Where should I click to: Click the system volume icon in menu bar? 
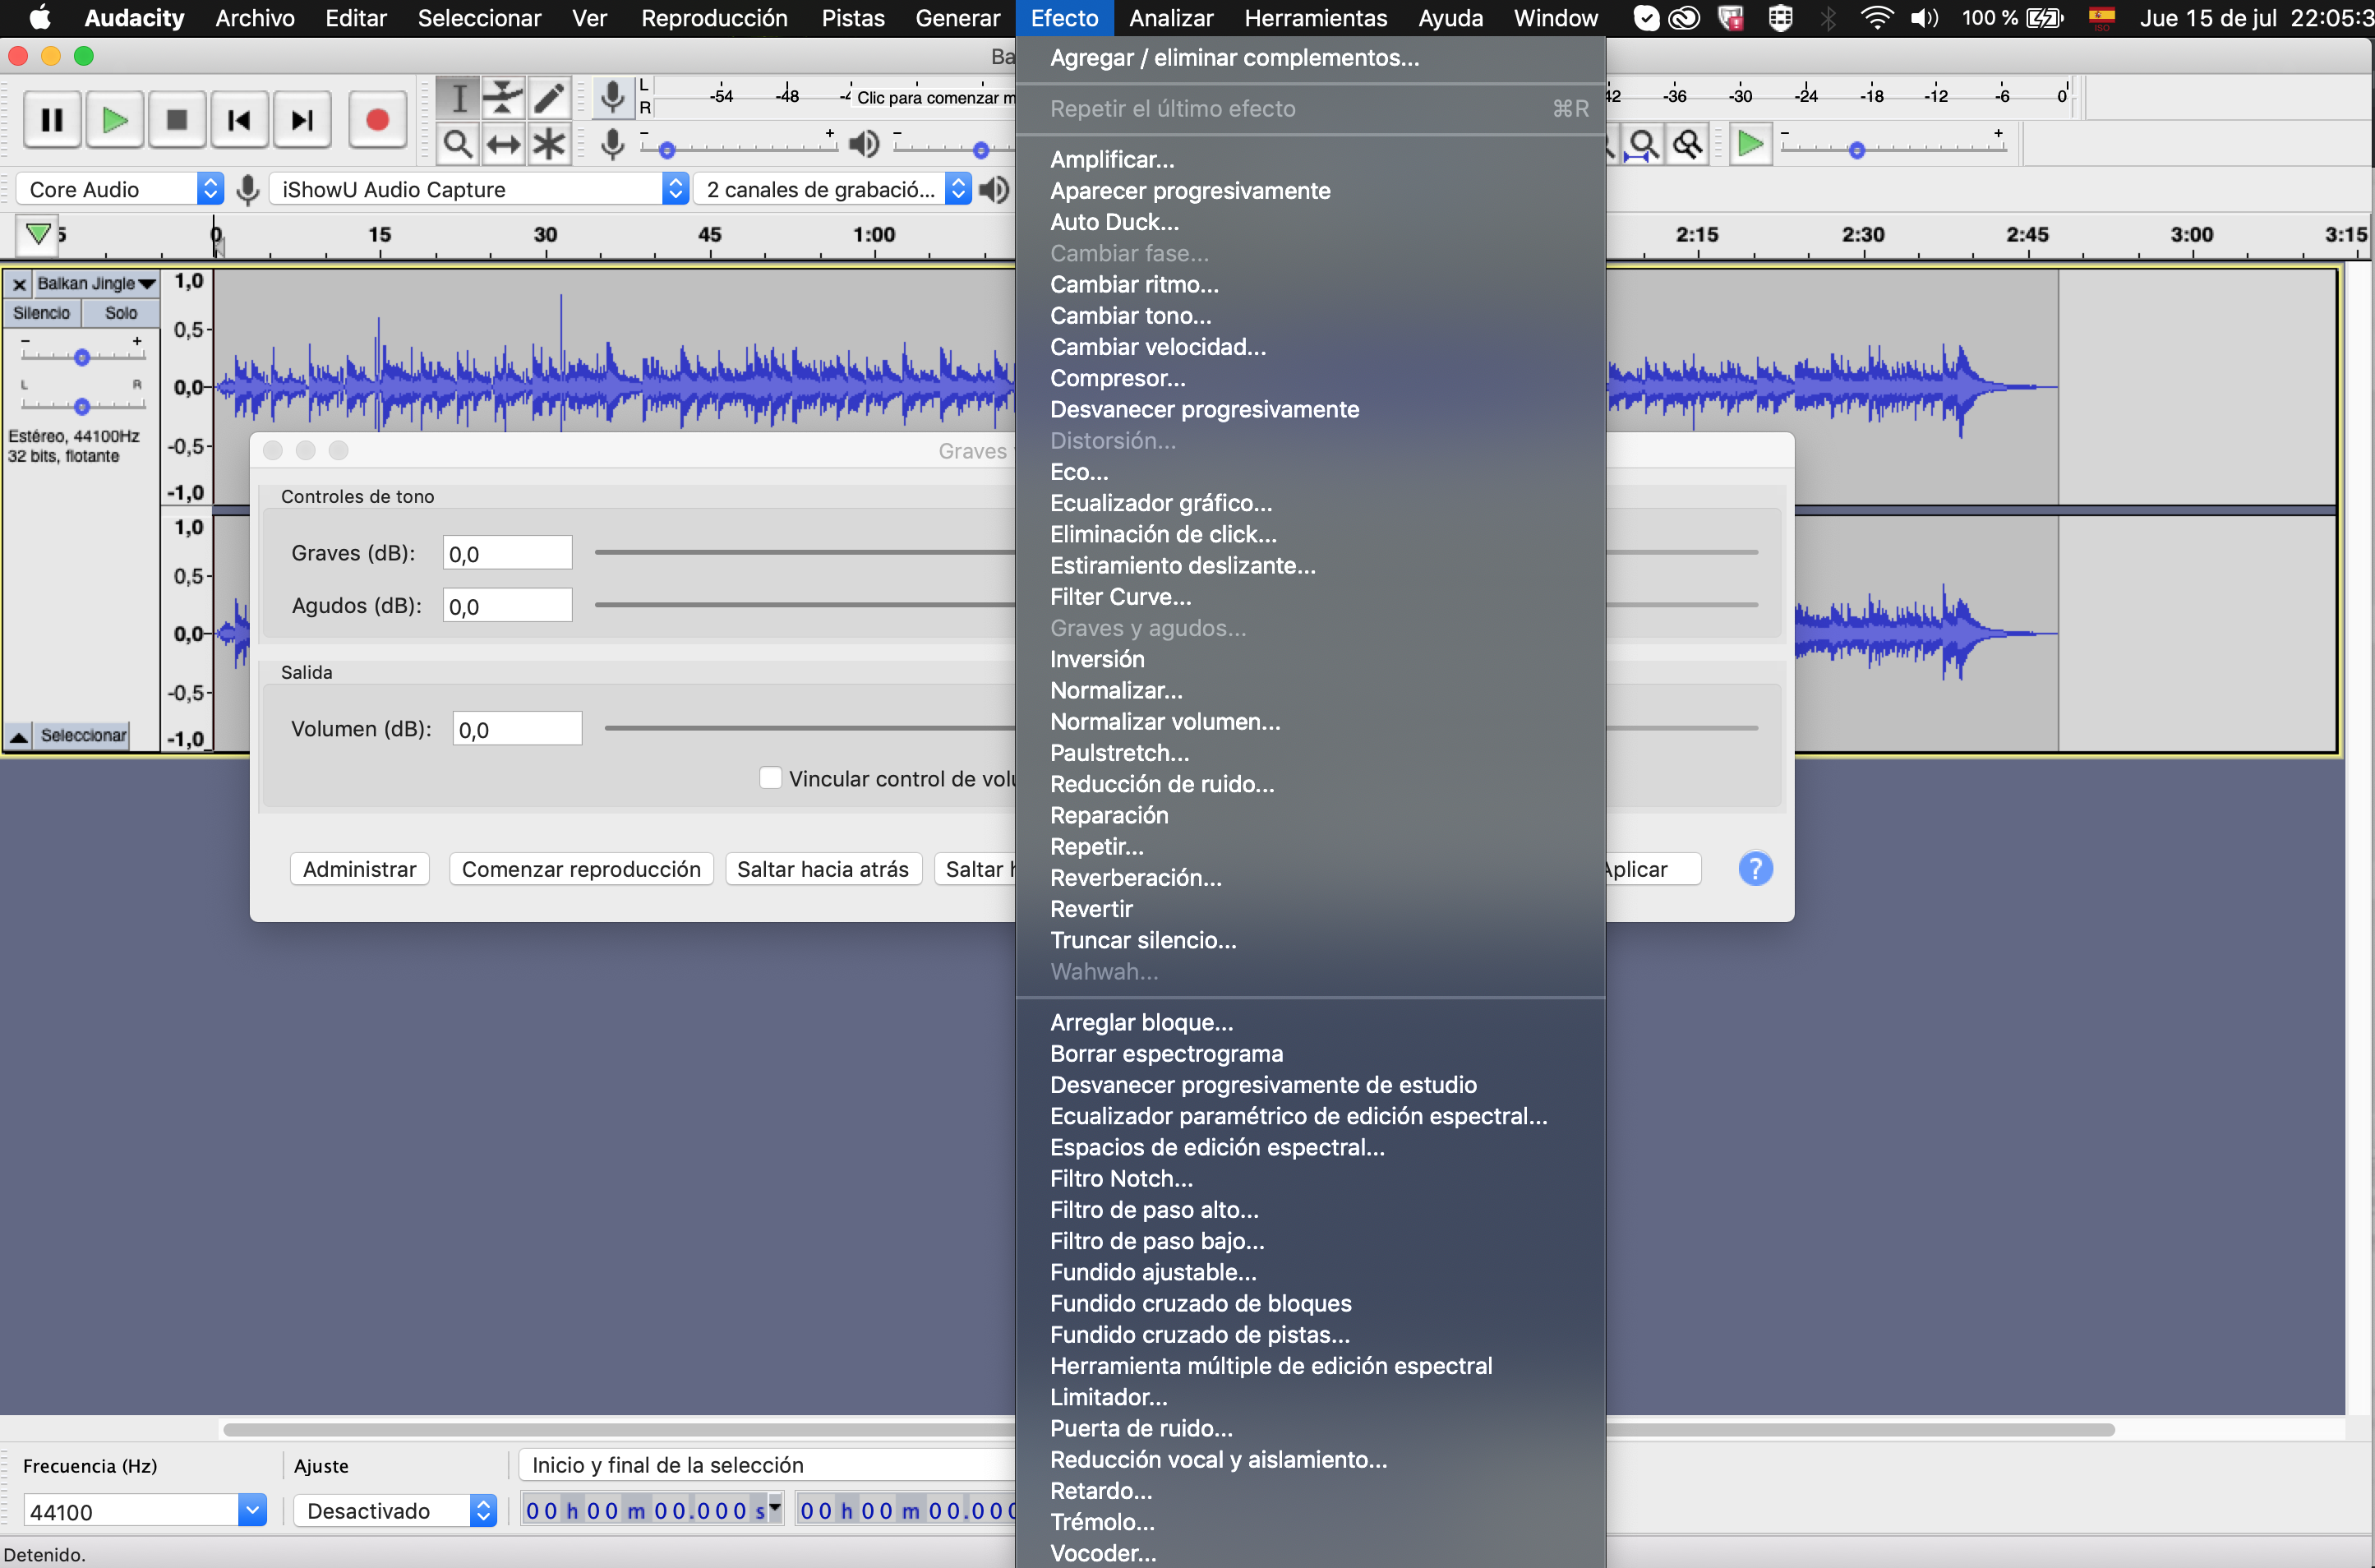tap(1924, 18)
